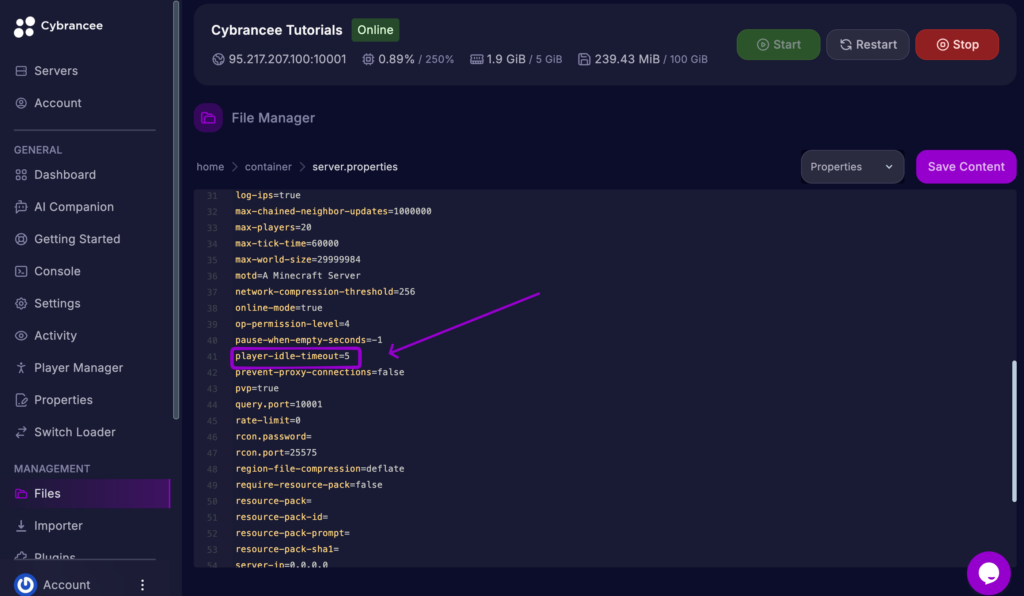Open the Getting Started page
Image resolution: width=1024 pixels, height=596 pixels.
77,239
